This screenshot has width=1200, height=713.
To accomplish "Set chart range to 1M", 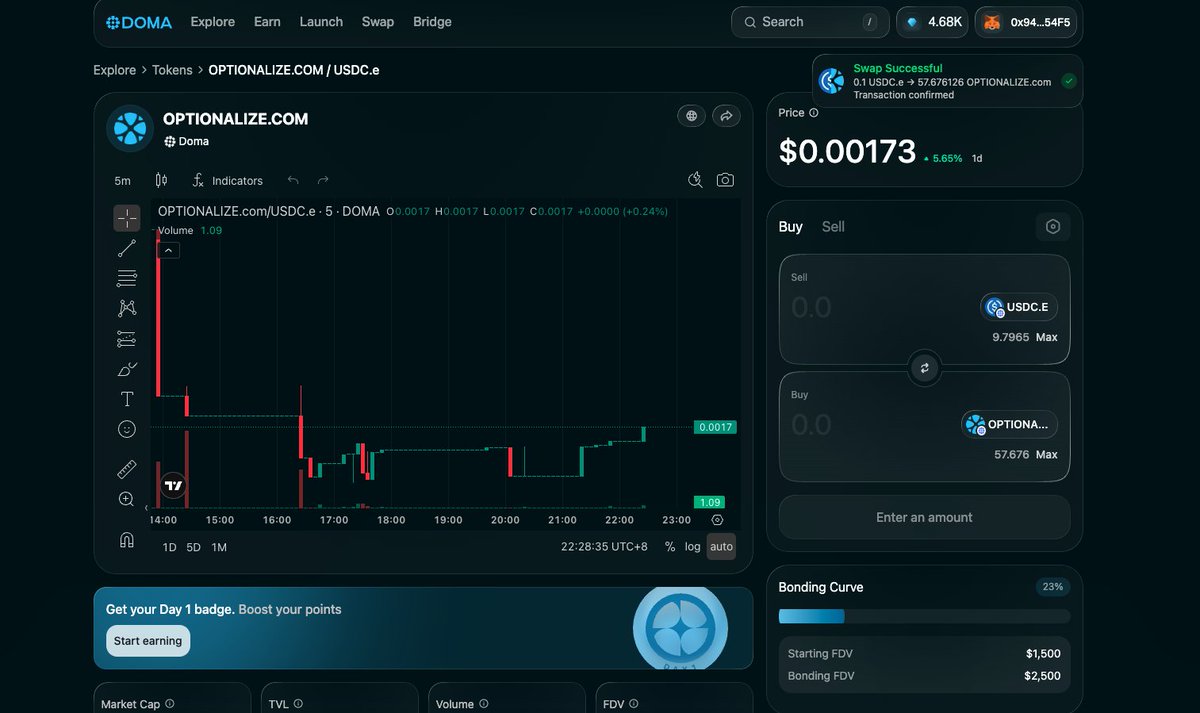I will click(219, 547).
